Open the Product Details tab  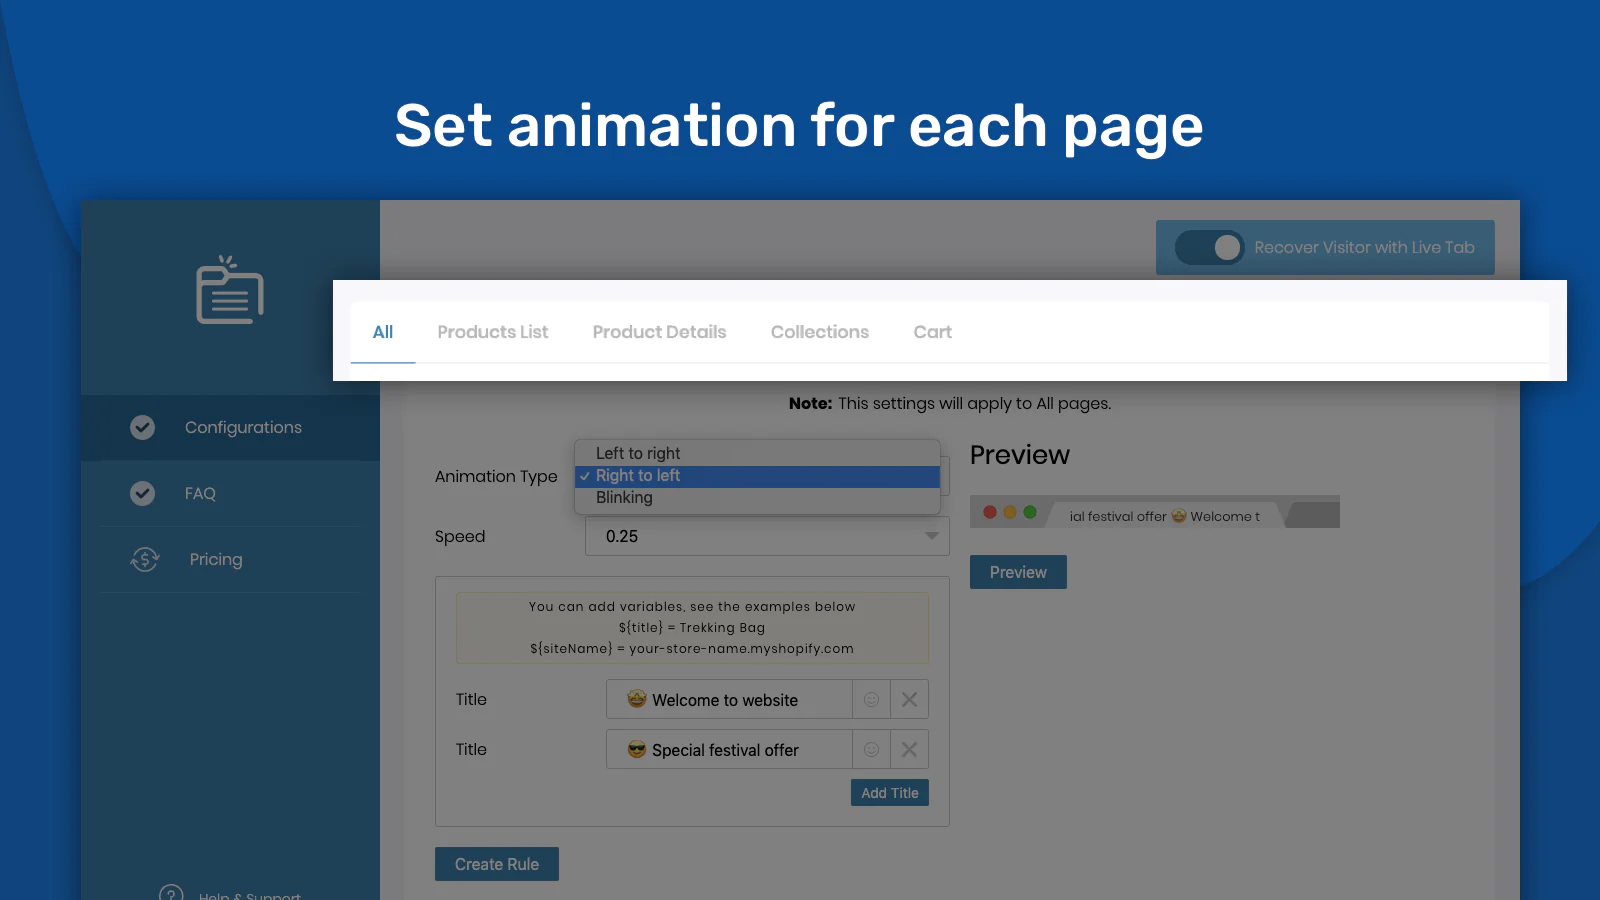(x=659, y=332)
